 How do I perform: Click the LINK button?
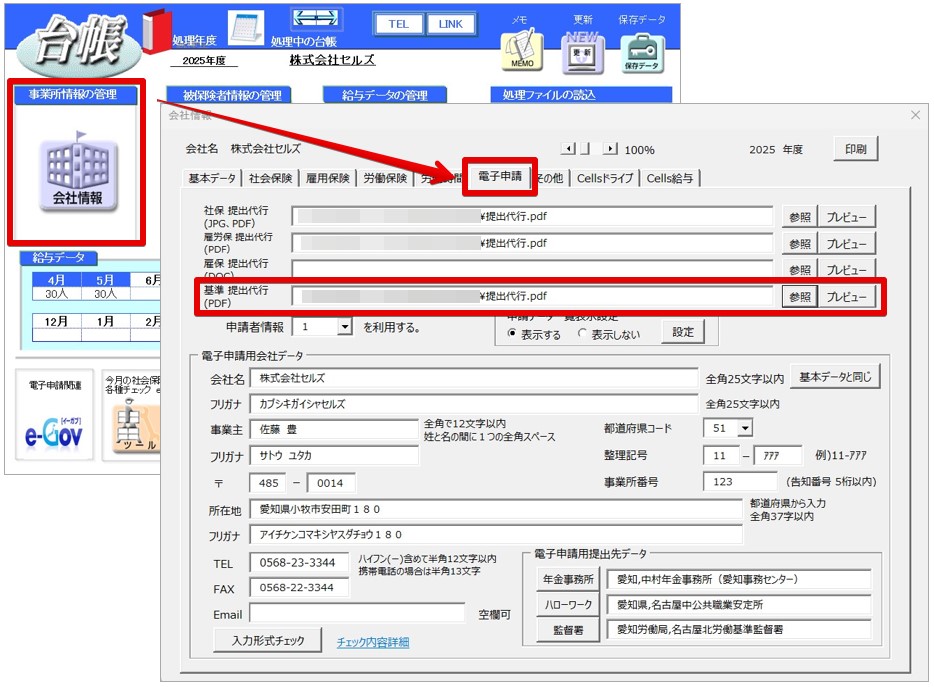450,24
